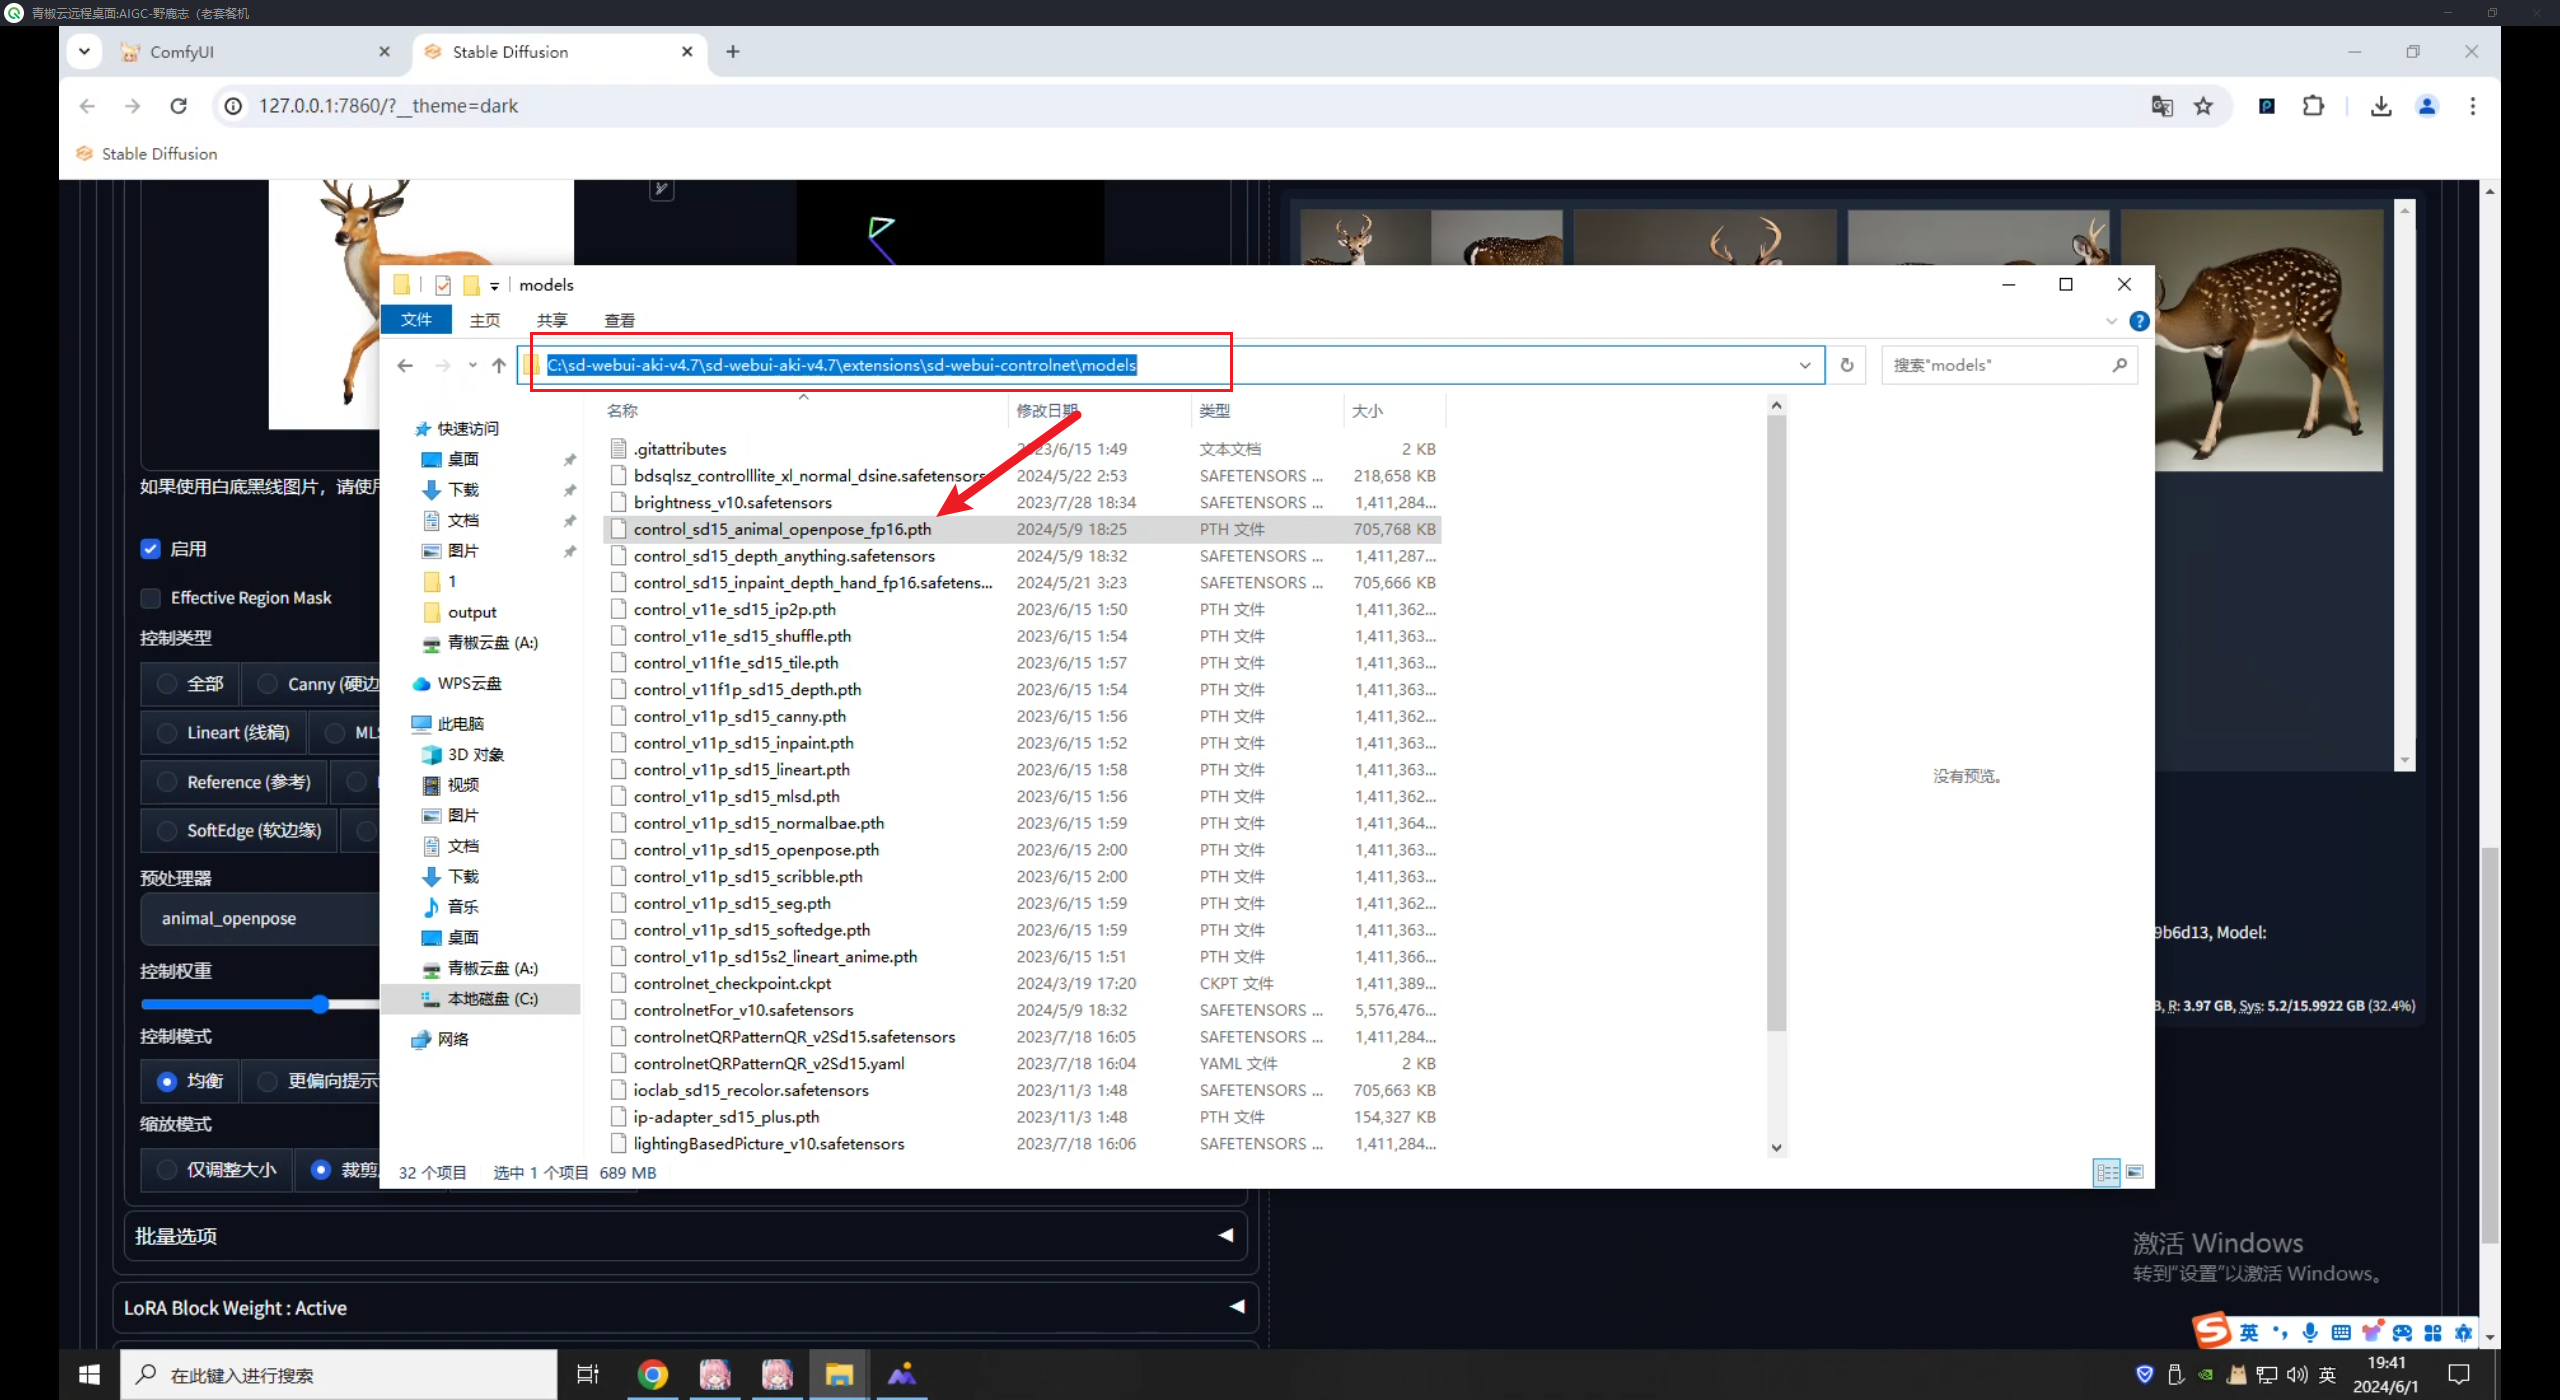Sort files by the 名称 column header

click(622, 411)
